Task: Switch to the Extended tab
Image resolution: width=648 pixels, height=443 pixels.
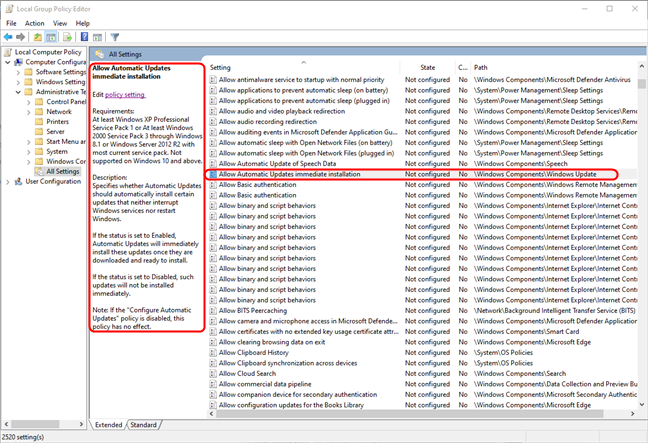Action: (x=109, y=425)
